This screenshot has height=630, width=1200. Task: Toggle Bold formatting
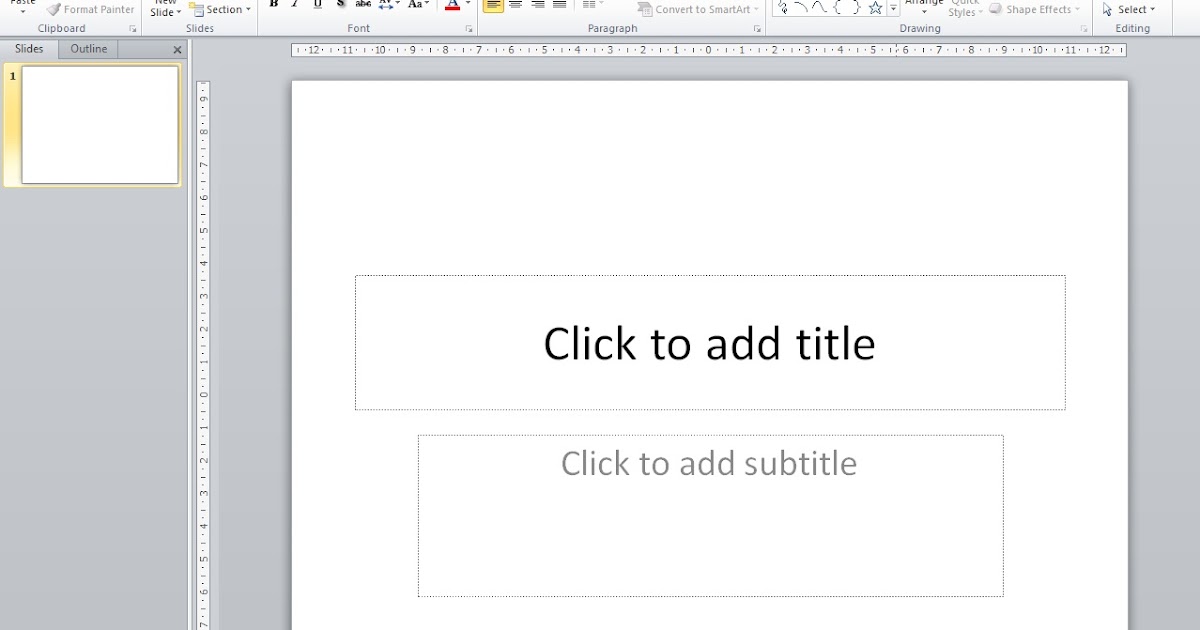coord(273,4)
